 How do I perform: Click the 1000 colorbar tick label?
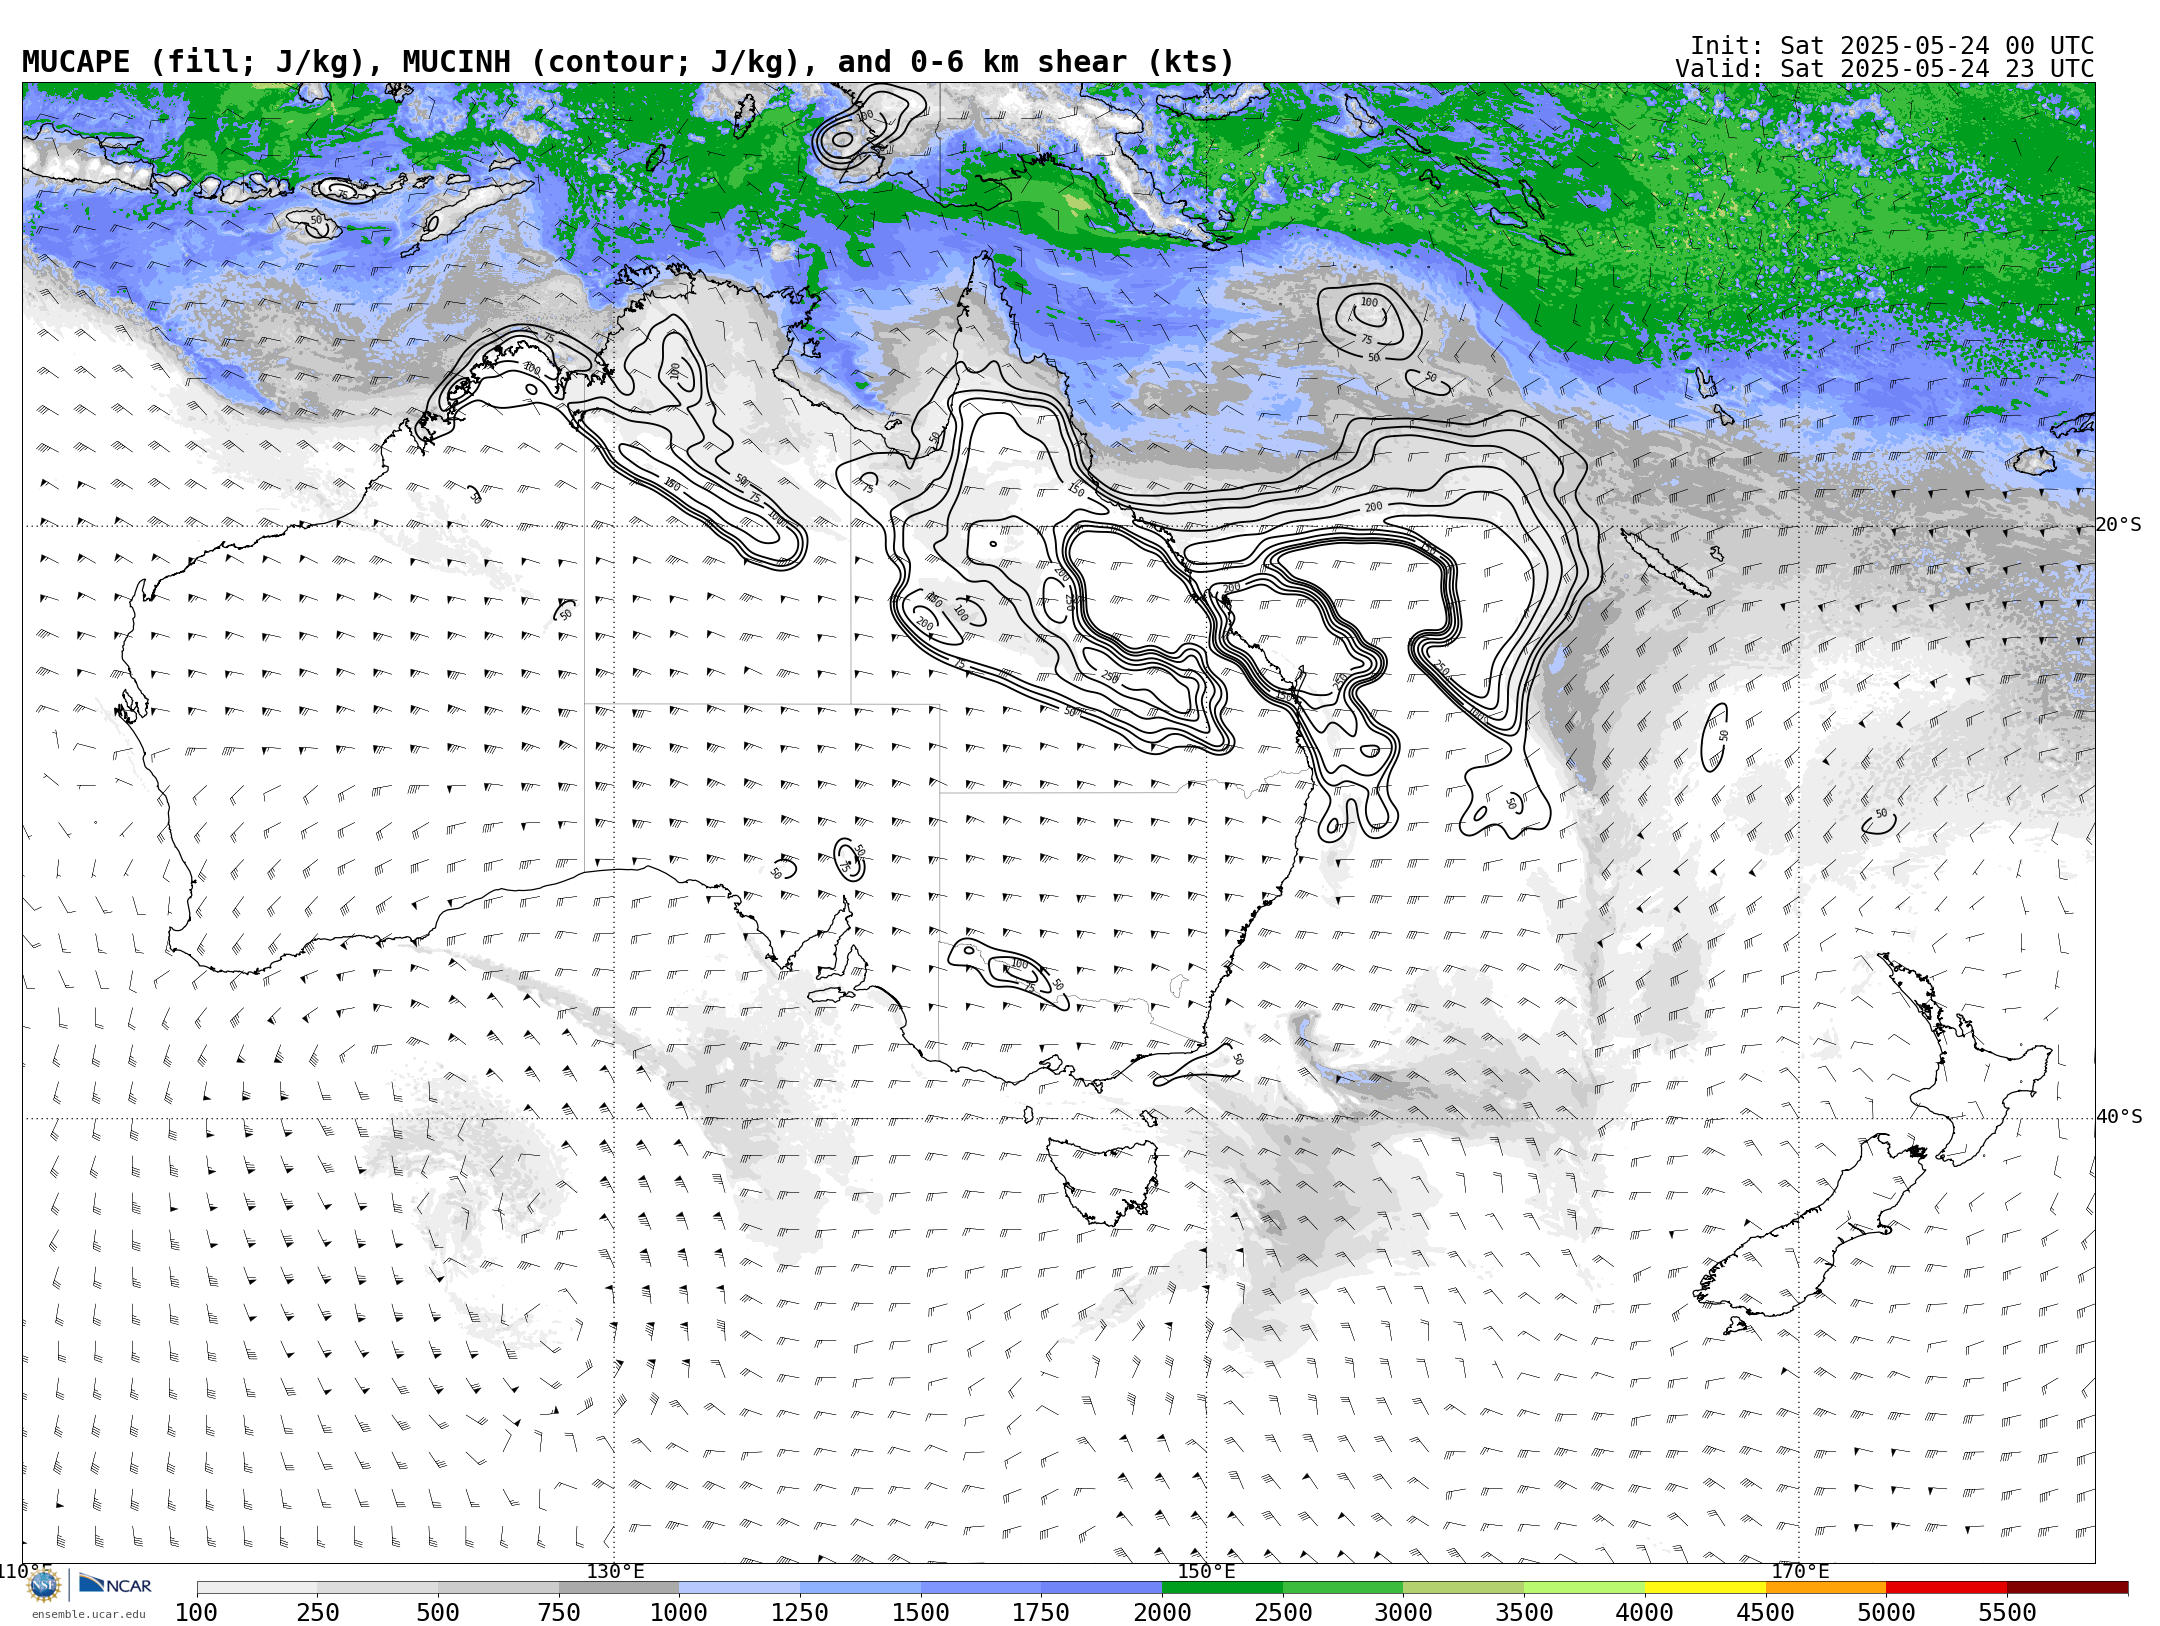pyautogui.click(x=679, y=1612)
